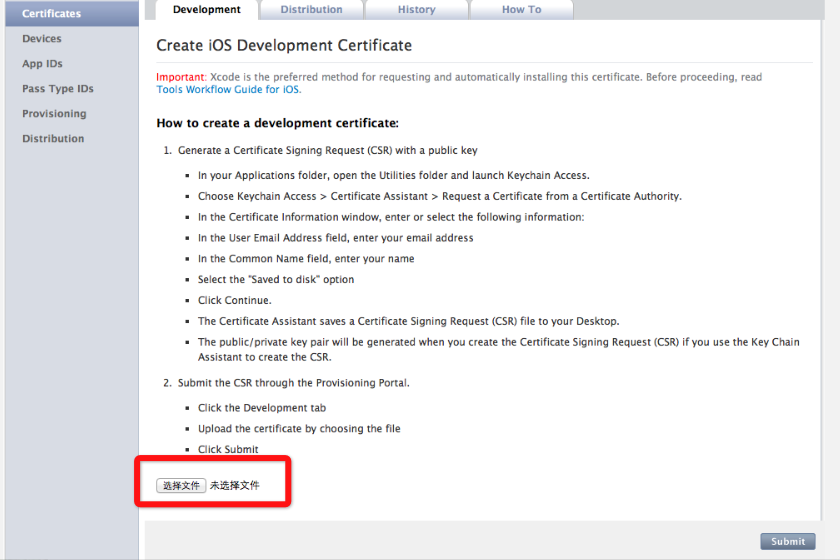The width and height of the screenshot is (840, 560).
Task: Click the How to create a development certificate heading
Action: (278, 123)
